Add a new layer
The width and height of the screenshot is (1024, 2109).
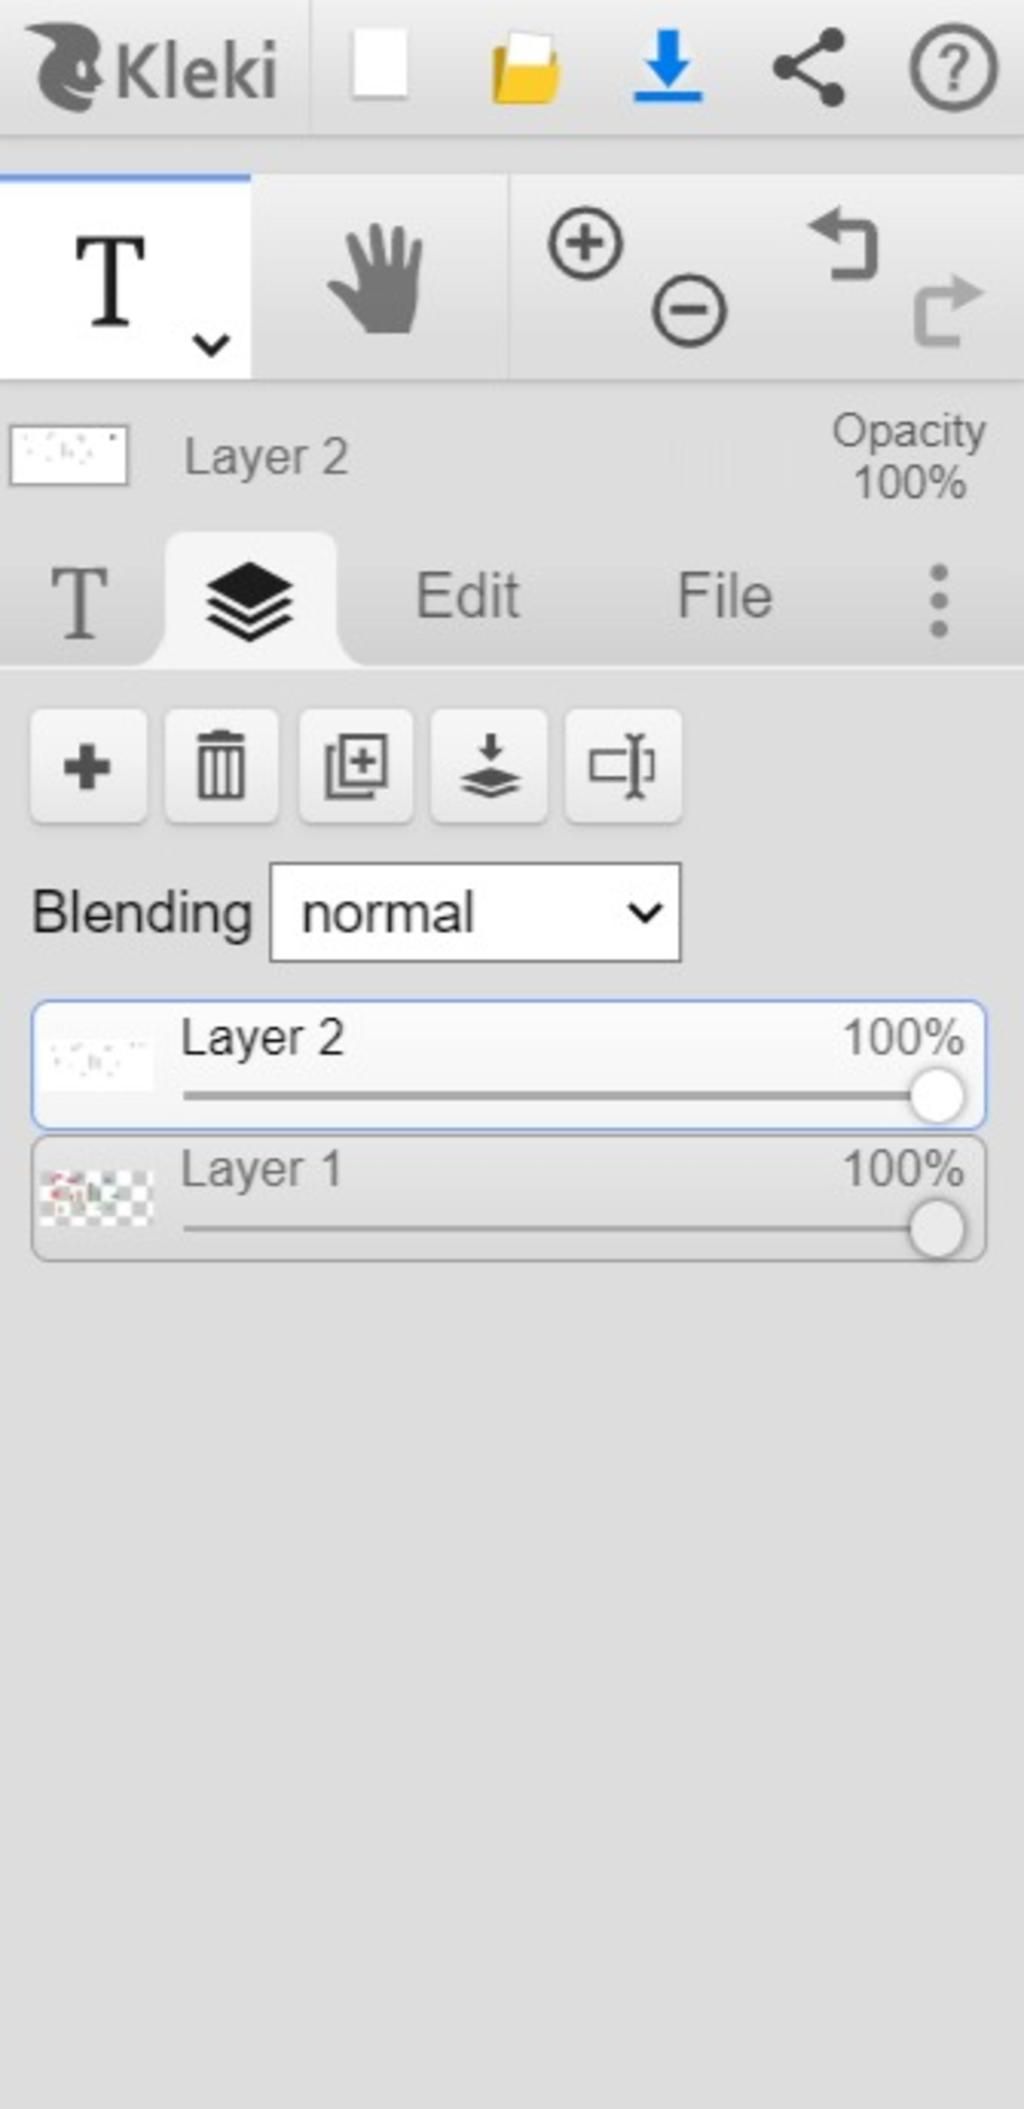[88, 767]
